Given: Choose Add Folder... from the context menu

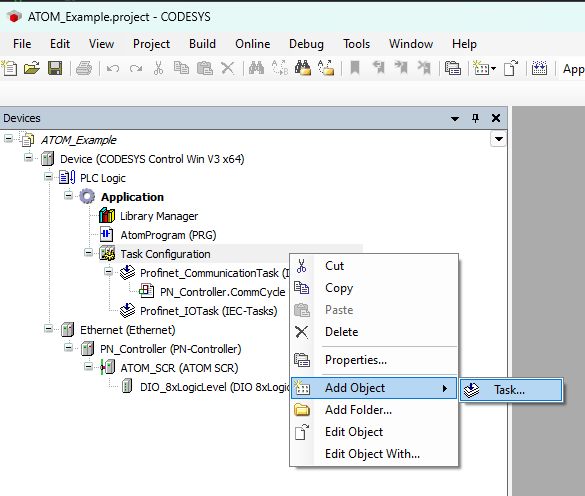Looking at the screenshot, I should pos(374,410).
